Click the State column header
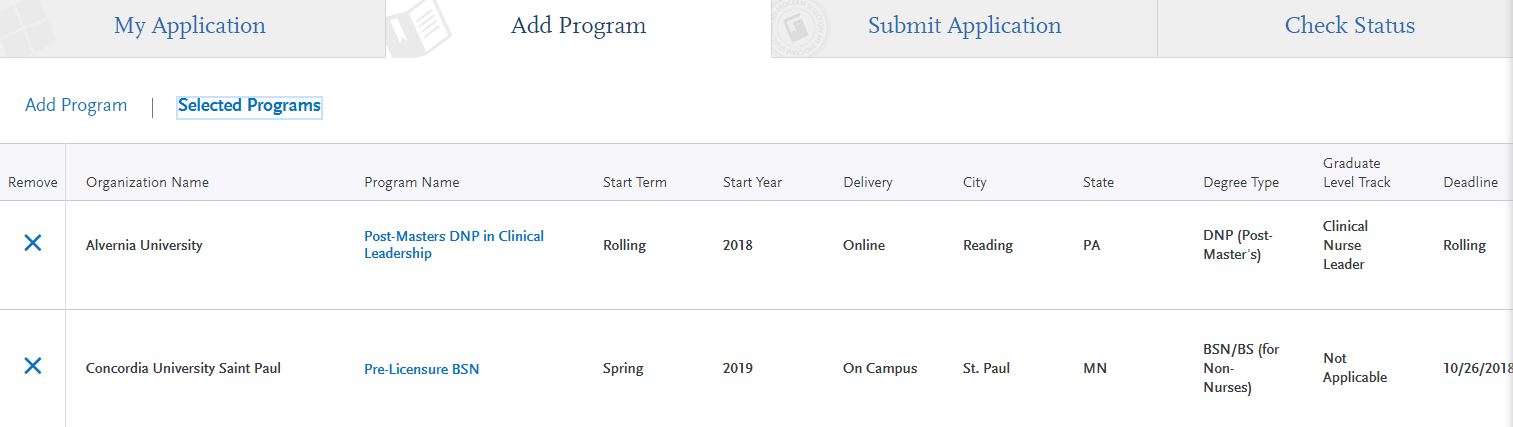This screenshot has width=1513, height=427. 1098,182
